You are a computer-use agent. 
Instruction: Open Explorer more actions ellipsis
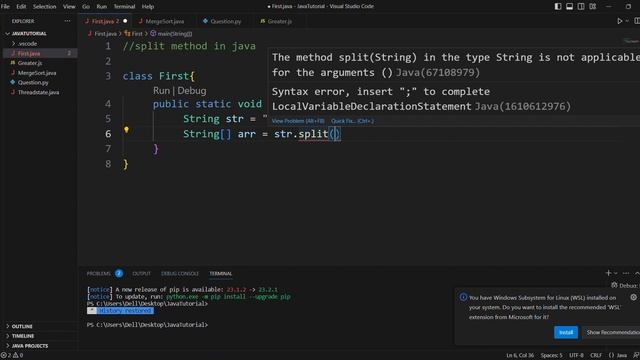[67, 21]
